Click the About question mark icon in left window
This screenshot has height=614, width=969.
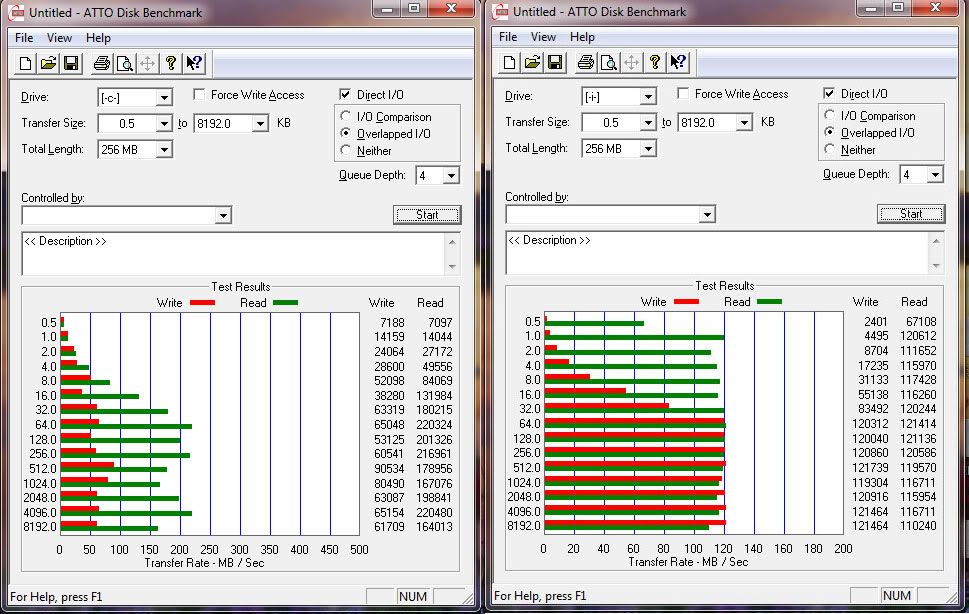(171, 63)
